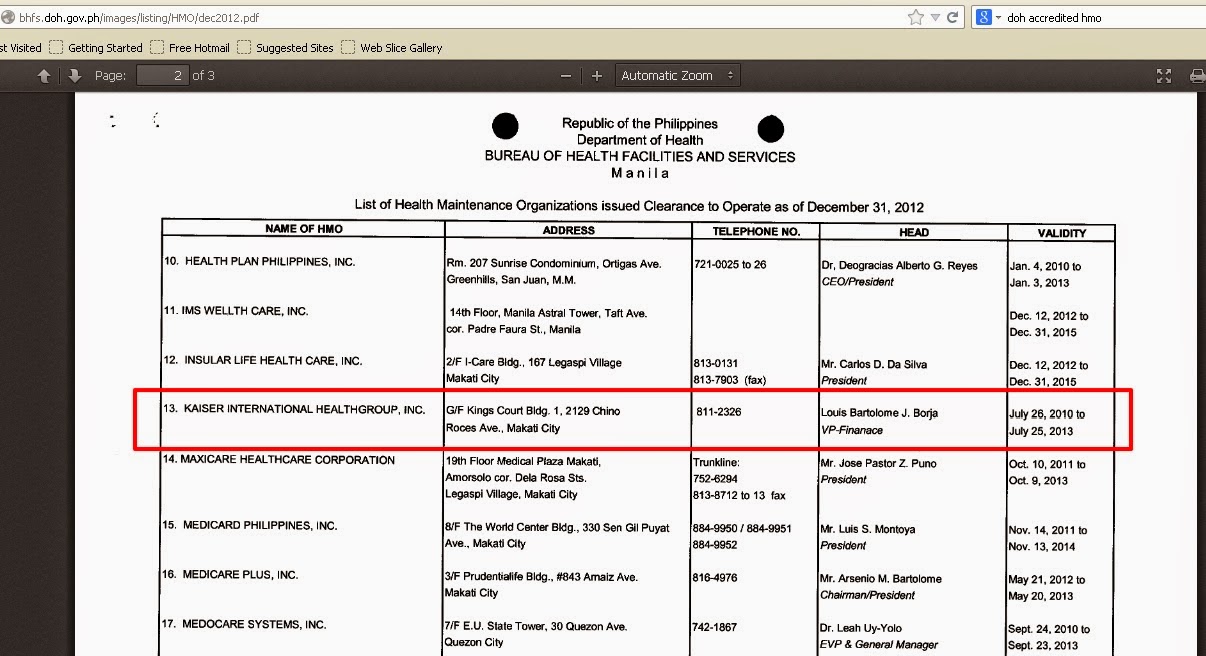Open the Web Slice Gallery bookmark
Image resolution: width=1206 pixels, height=656 pixels.
pyautogui.click(x=392, y=47)
